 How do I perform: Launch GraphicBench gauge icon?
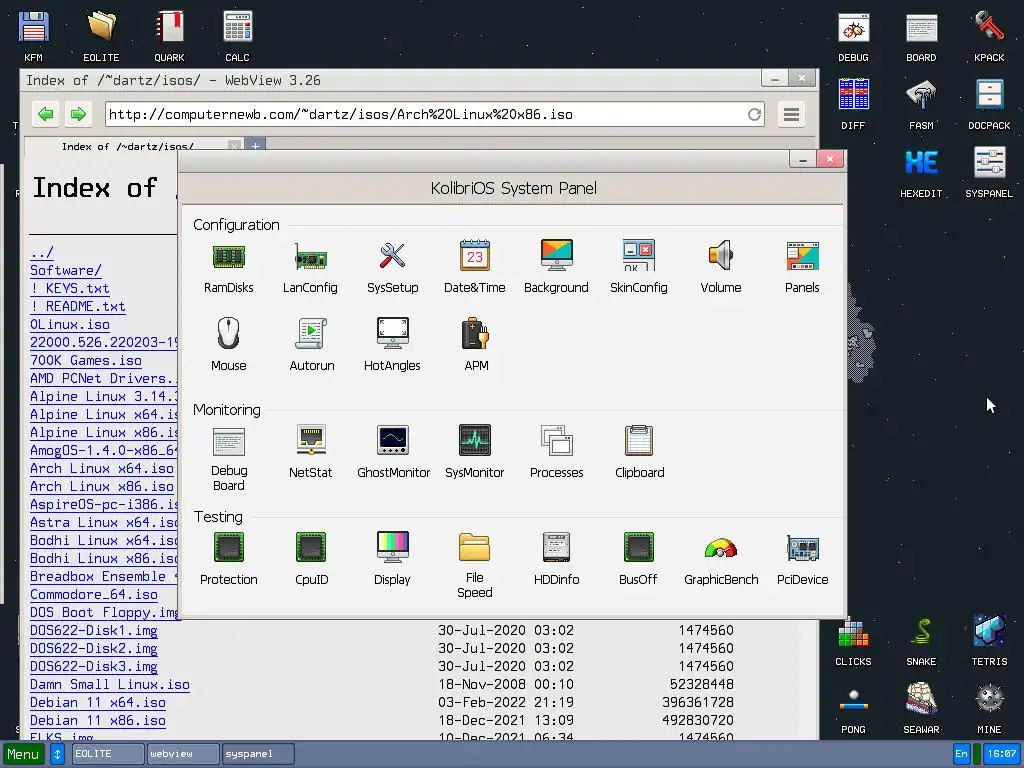click(721, 548)
